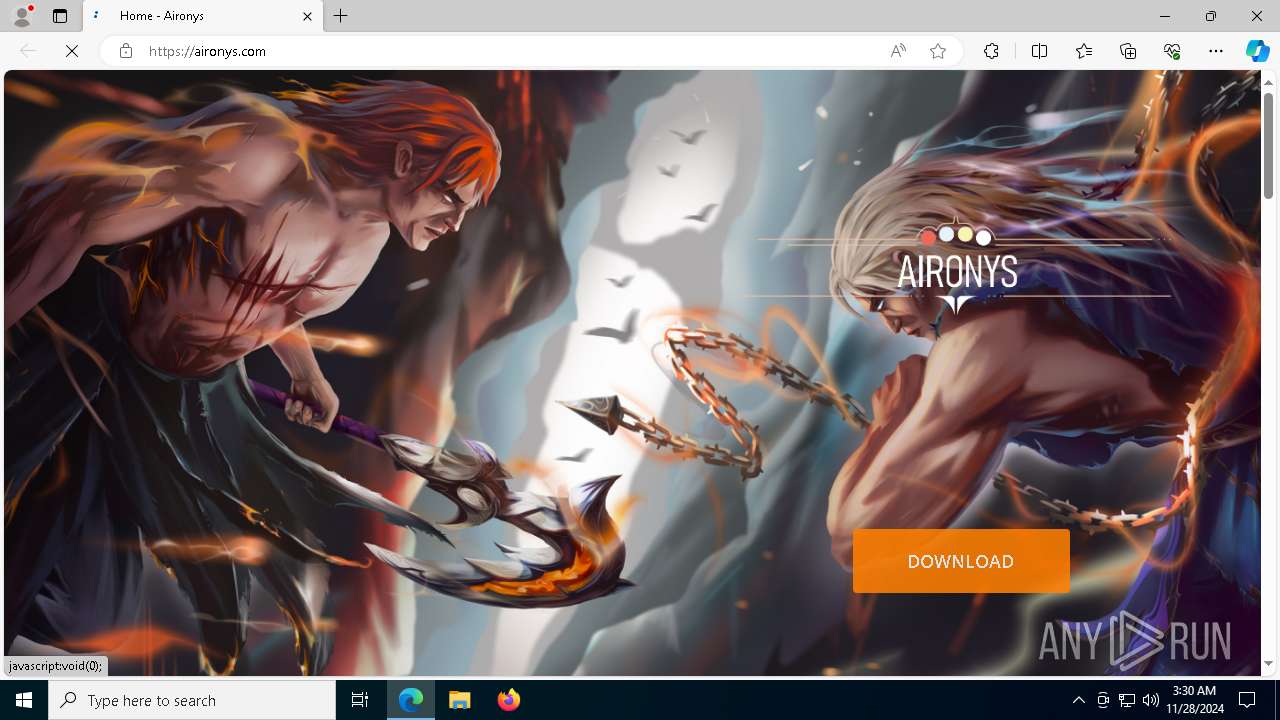Click the vertical scrollbar thumb
The height and width of the screenshot is (720, 1280).
click(1269, 145)
